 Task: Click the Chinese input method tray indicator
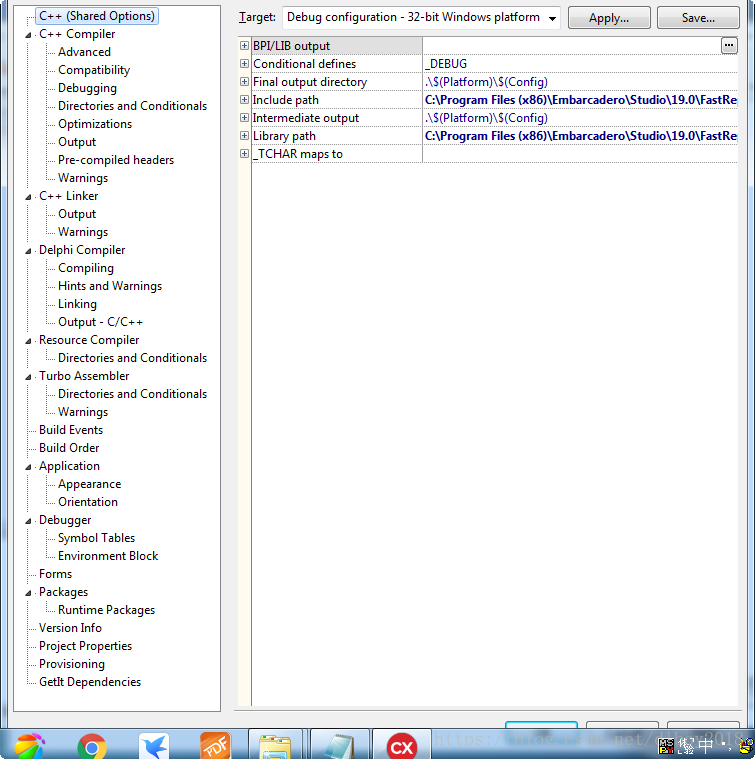pos(706,745)
